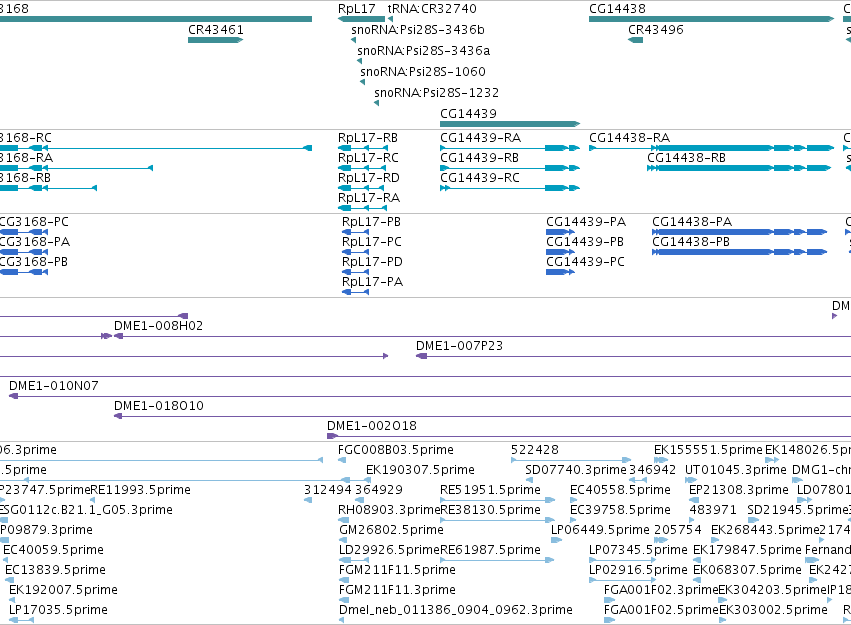
Task: Select protein CG14438-PB label
Action: pos(691,242)
